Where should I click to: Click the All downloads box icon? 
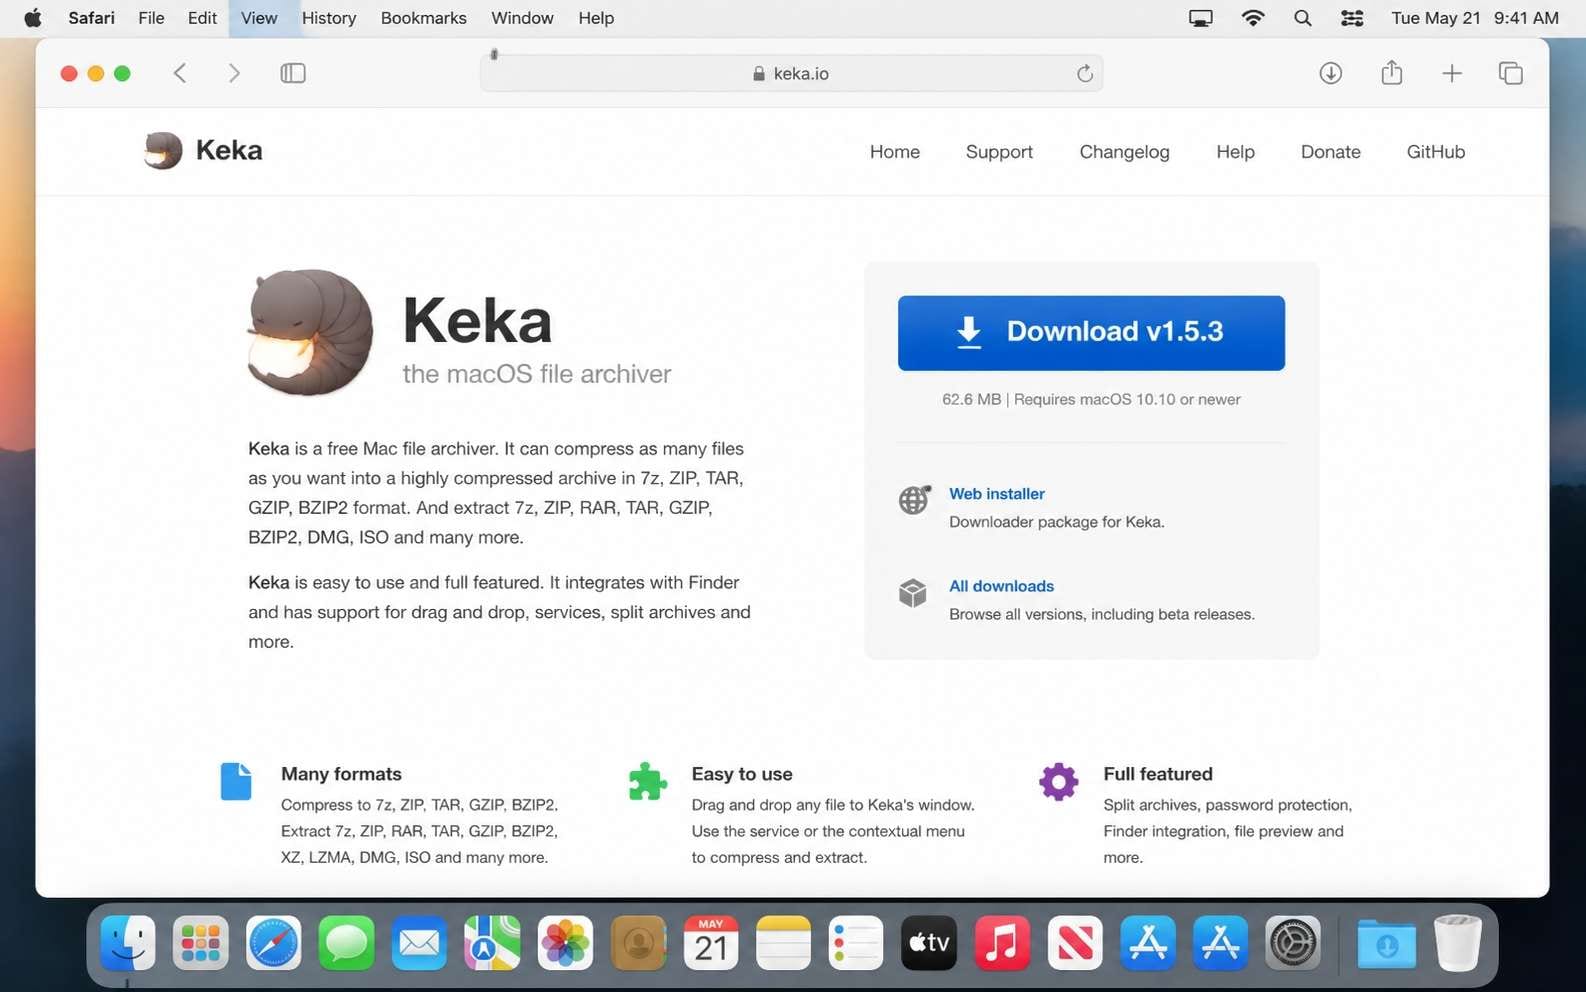pyautogui.click(x=912, y=593)
